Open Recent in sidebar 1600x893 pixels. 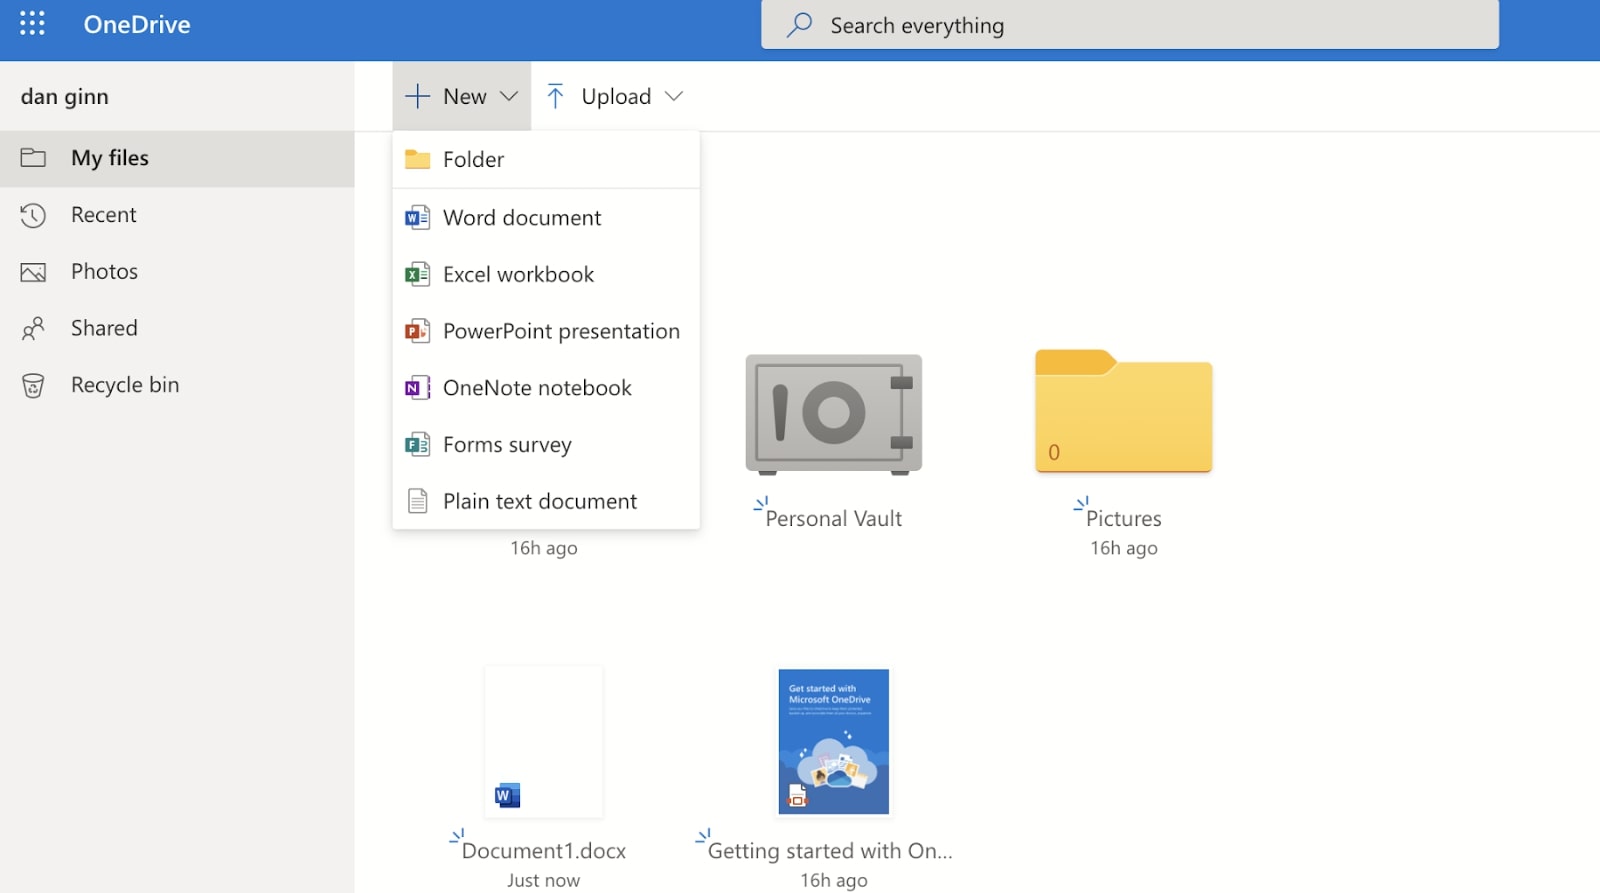point(177,215)
